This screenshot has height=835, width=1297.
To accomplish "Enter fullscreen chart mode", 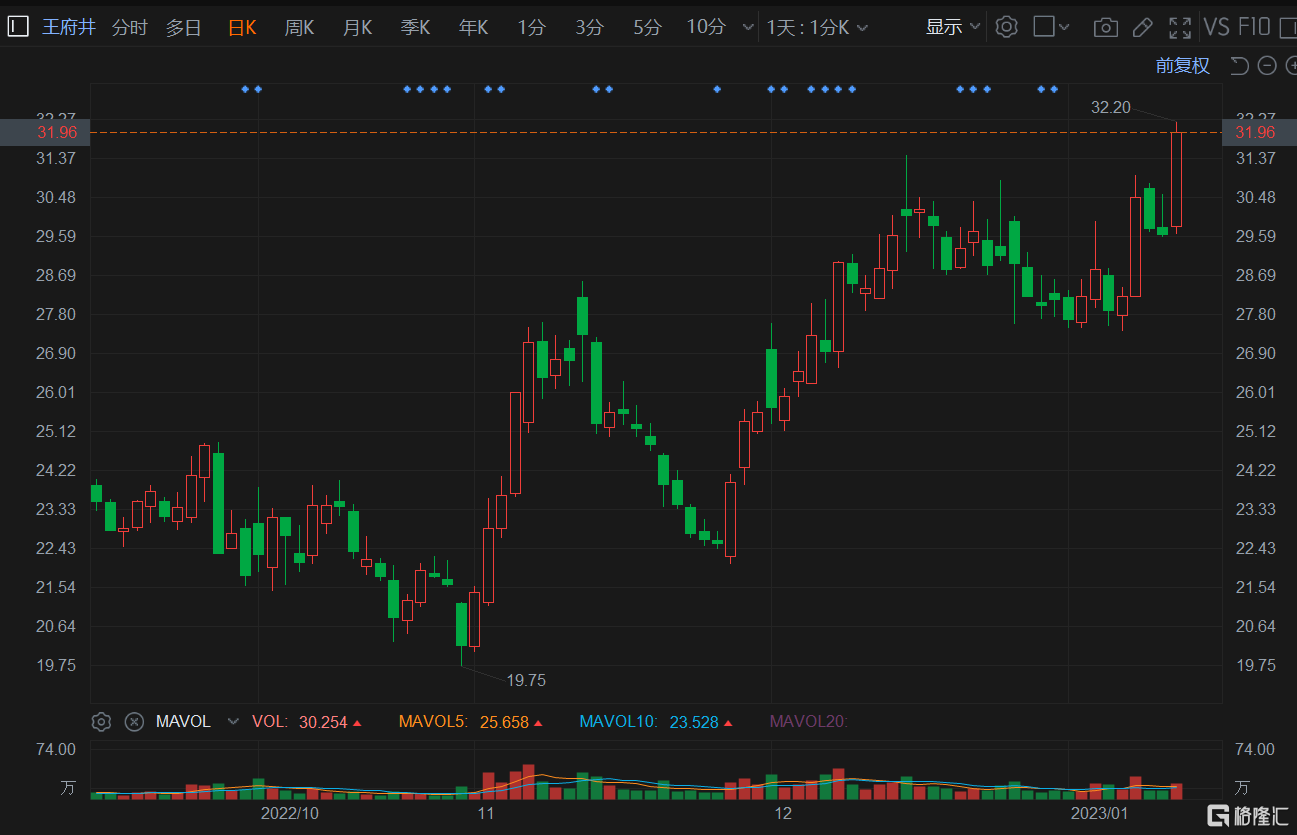I will [1180, 28].
